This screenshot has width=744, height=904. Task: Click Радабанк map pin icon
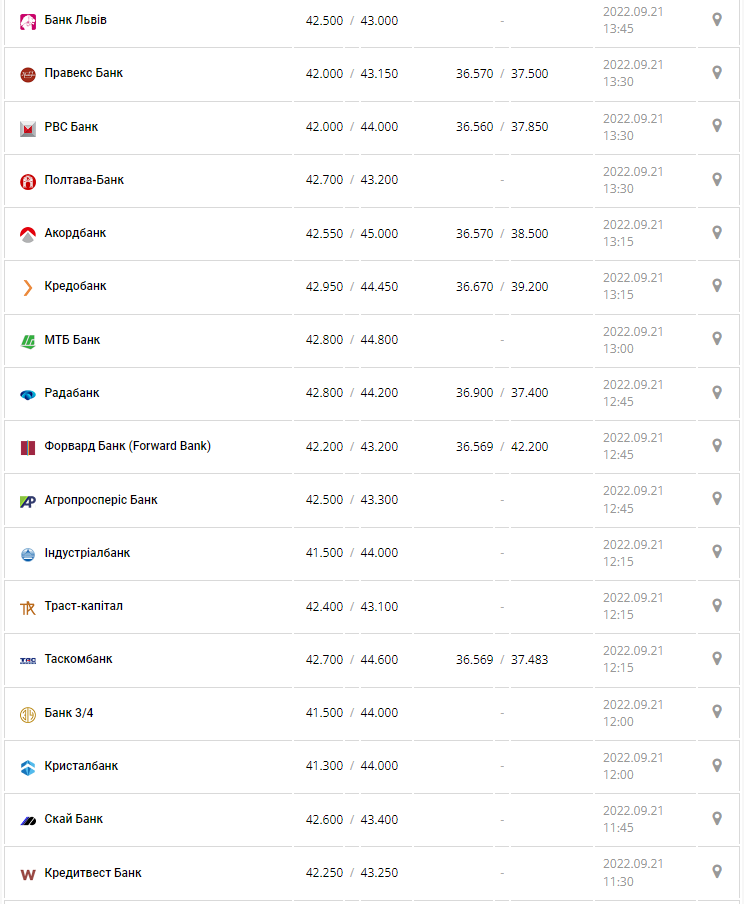point(716,392)
